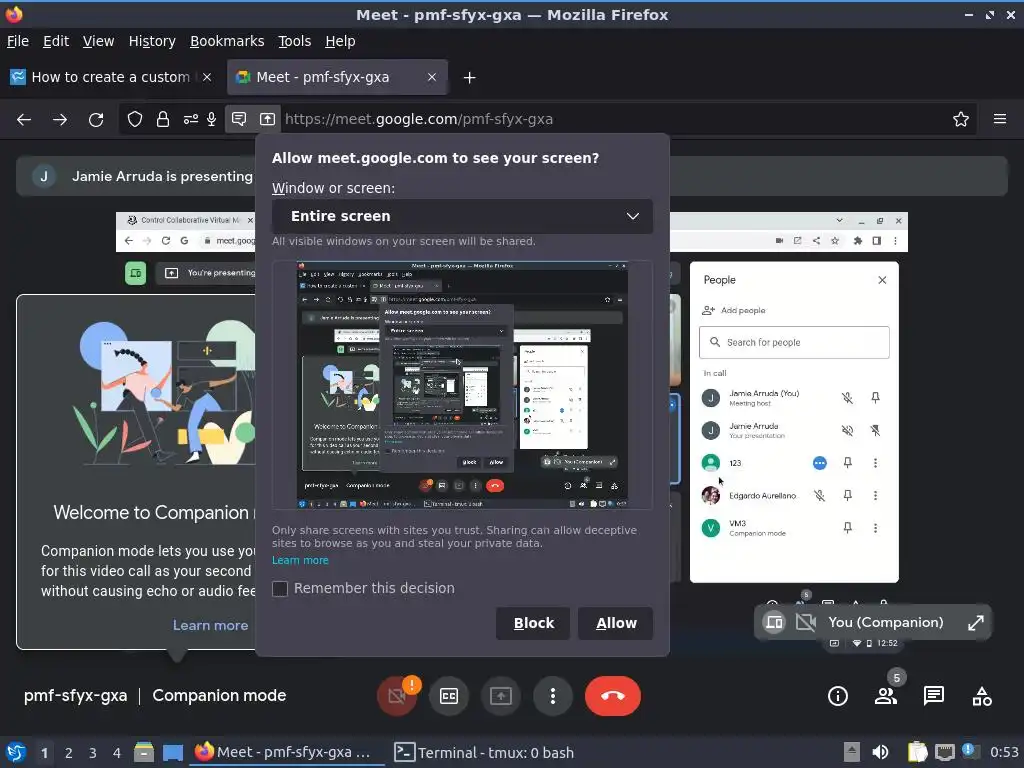Open chat with everyone icon
Screen dimensions: 1024x768
(x=934, y=696)
